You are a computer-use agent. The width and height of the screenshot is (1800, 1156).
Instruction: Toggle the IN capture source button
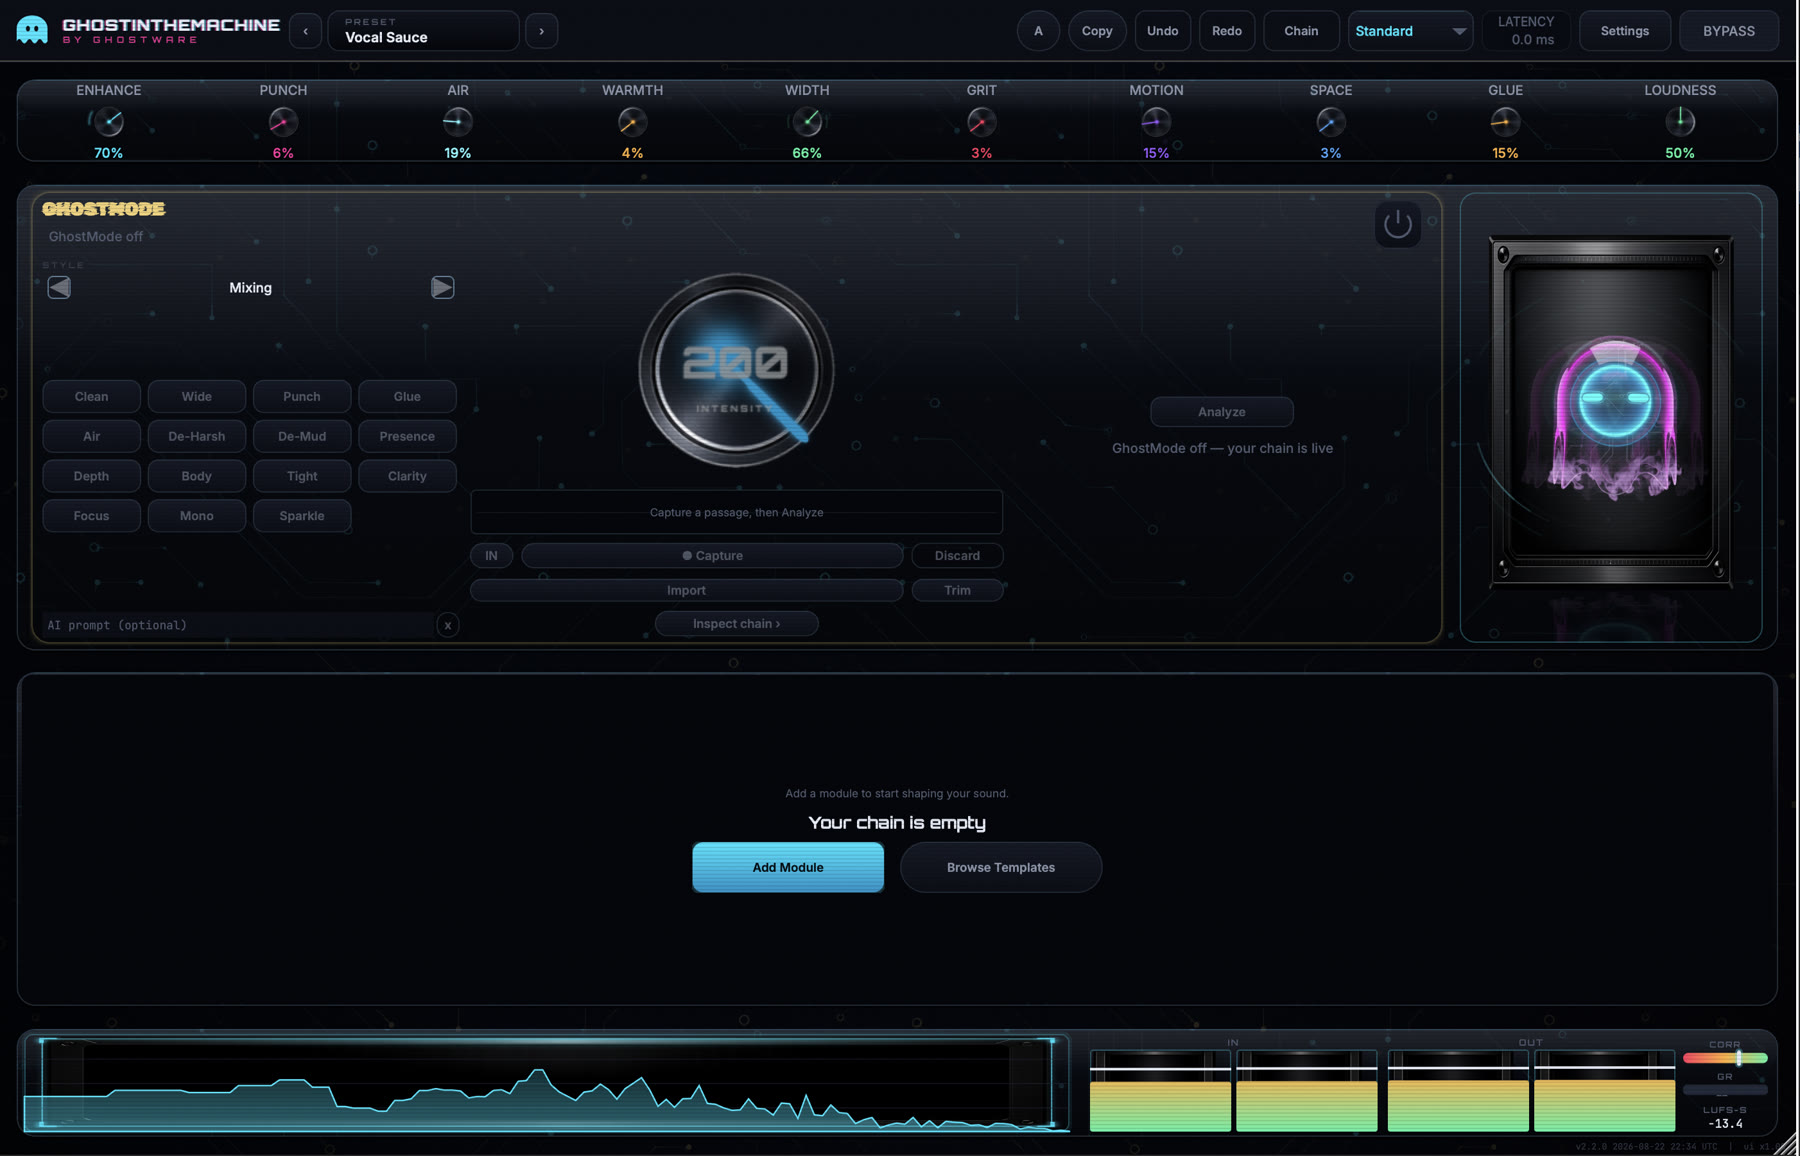click(491, 556)
